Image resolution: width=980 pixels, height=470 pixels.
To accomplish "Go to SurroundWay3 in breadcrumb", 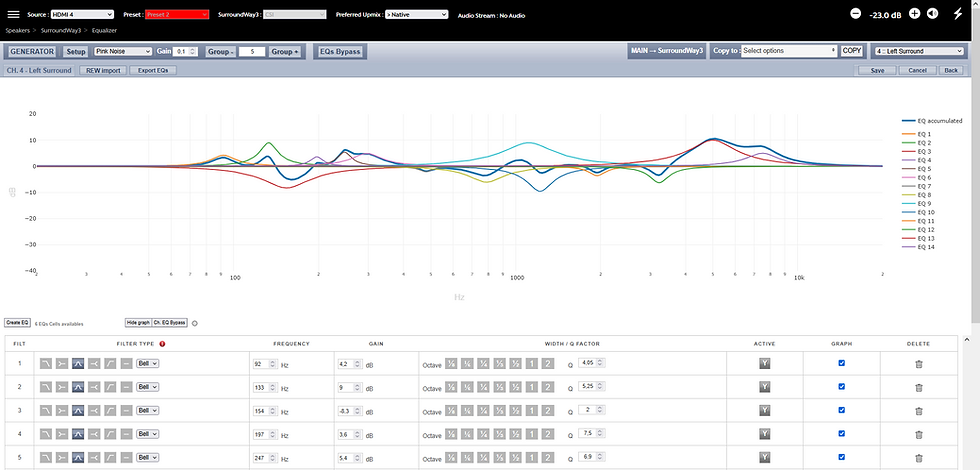I will pyautogui.click(x=59, y=29).
